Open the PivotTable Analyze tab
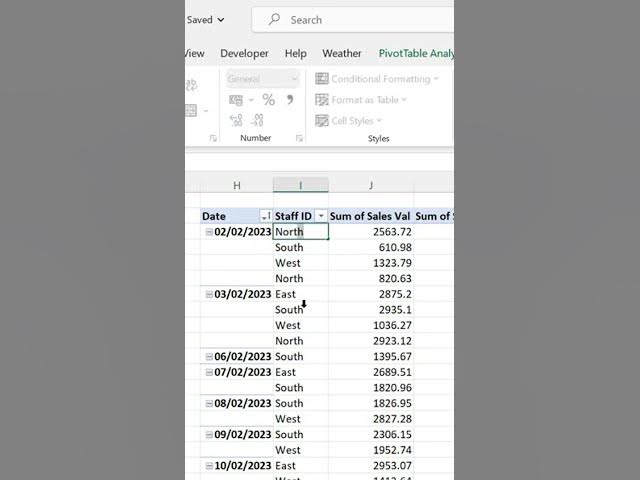This screenshot has height=480, width=640. (415, 53)
